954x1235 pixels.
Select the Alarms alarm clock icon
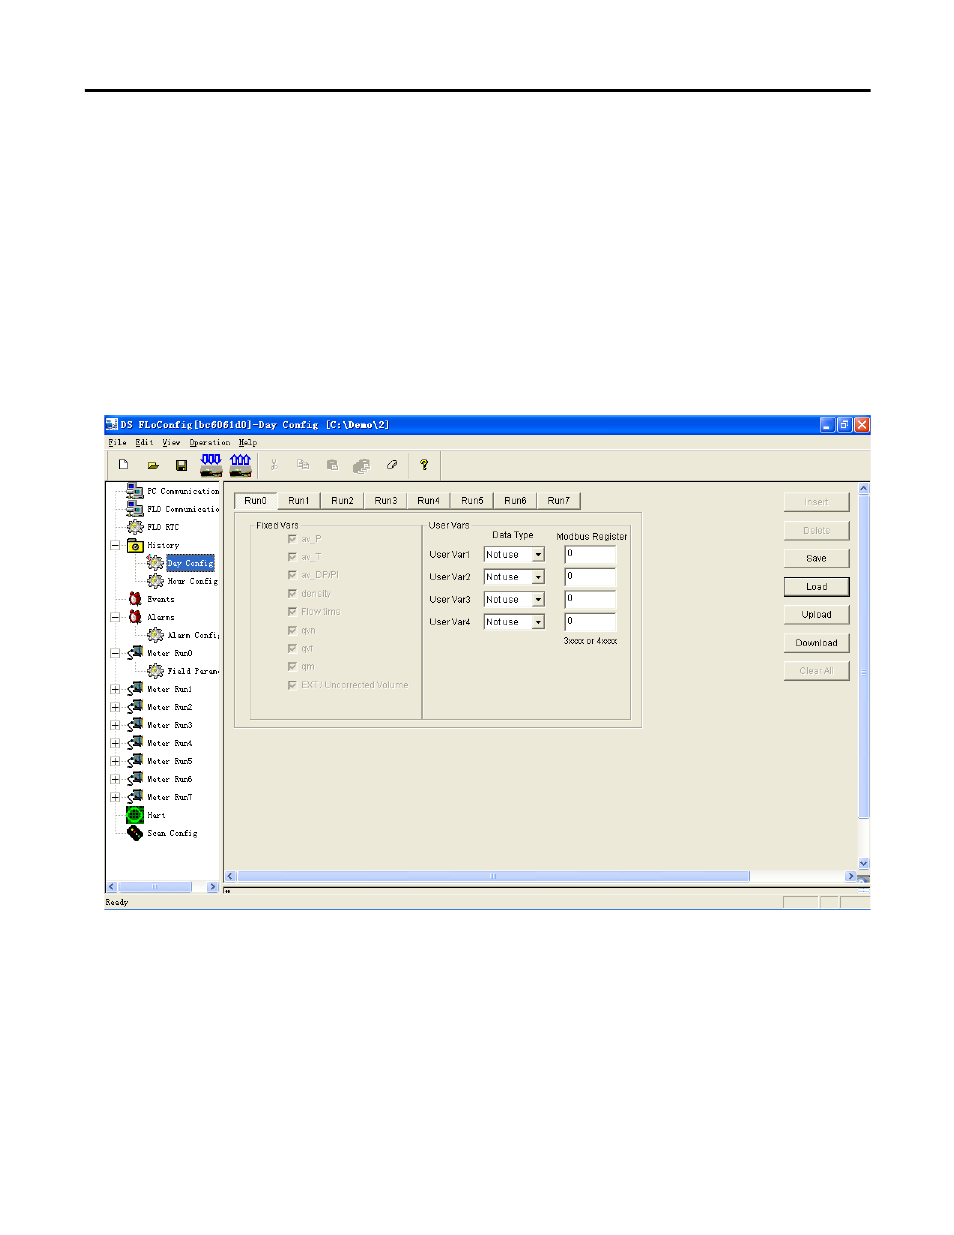coord(135,617)
